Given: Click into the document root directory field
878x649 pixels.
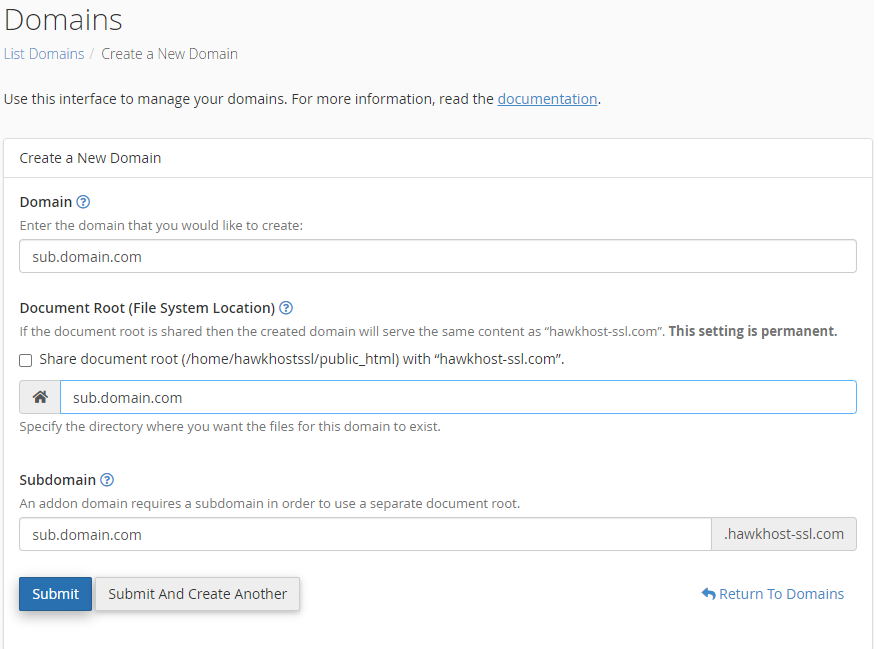Looking at the screenshot, I should click(x=457, y=398).
